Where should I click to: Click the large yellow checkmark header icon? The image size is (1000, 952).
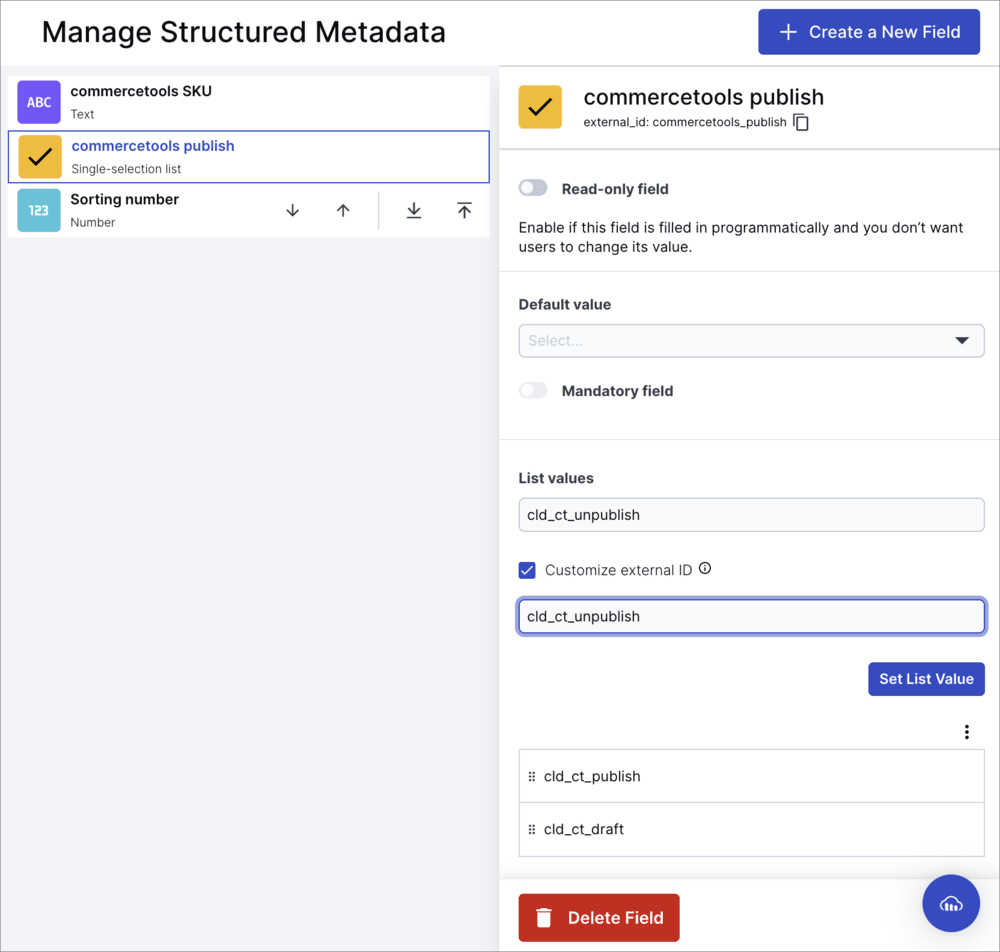pos(540,107)
